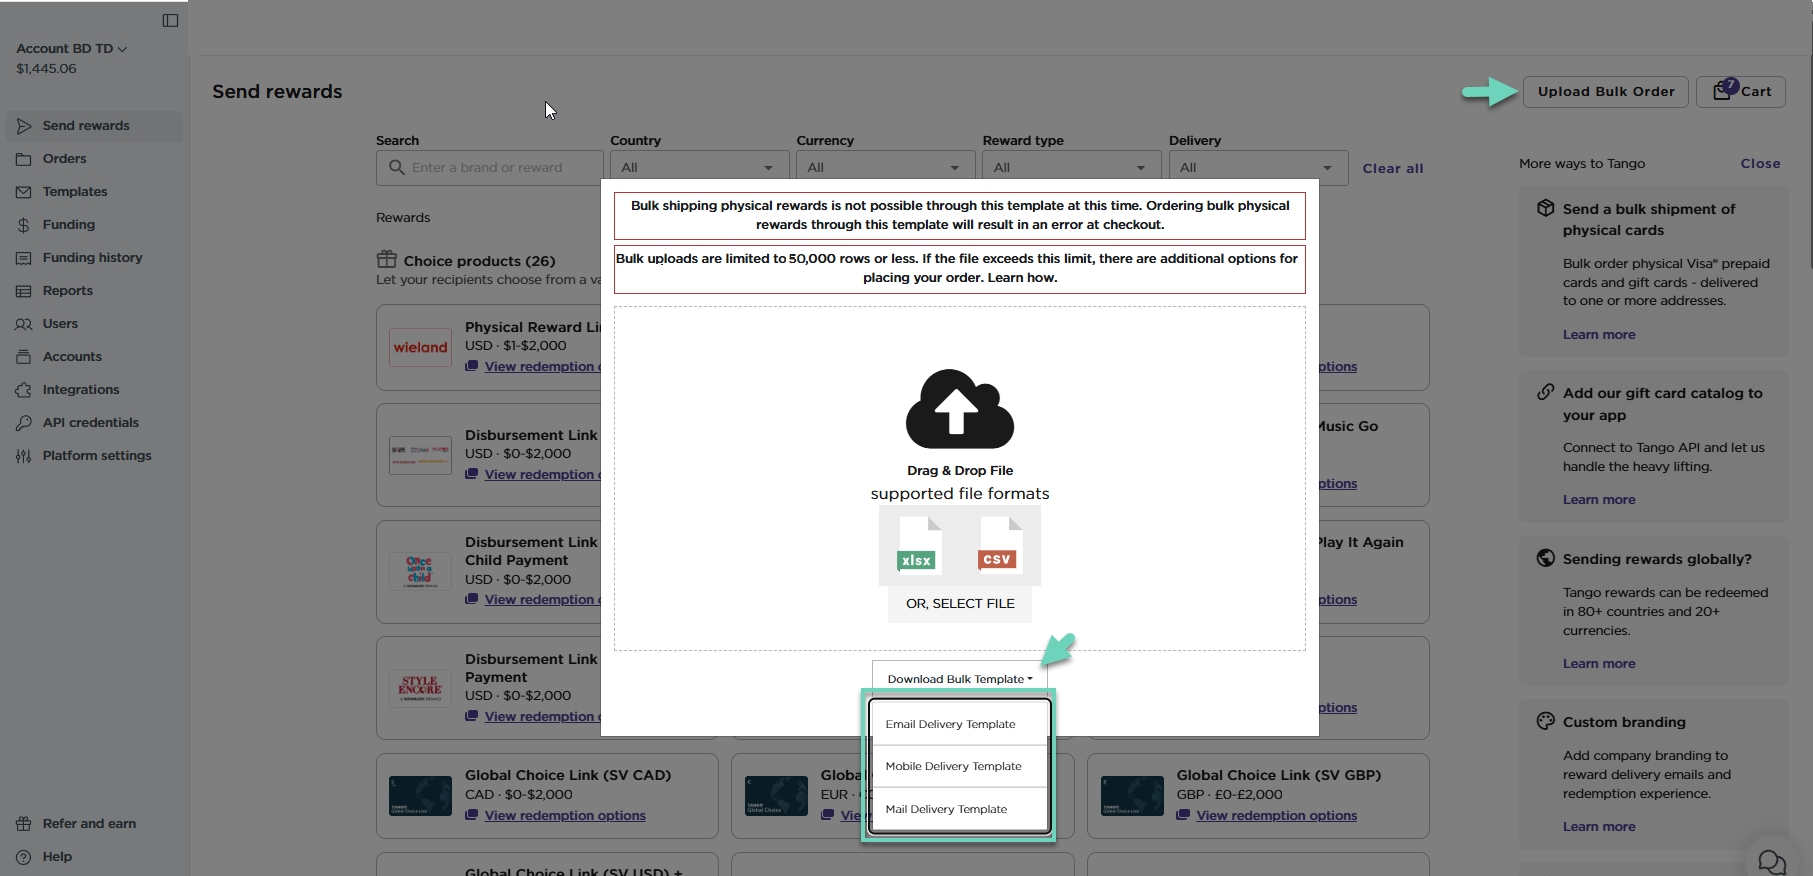Select Mail Delivery Template option
The height and width of the screenshot is (876, 1813).
[946, 809]
